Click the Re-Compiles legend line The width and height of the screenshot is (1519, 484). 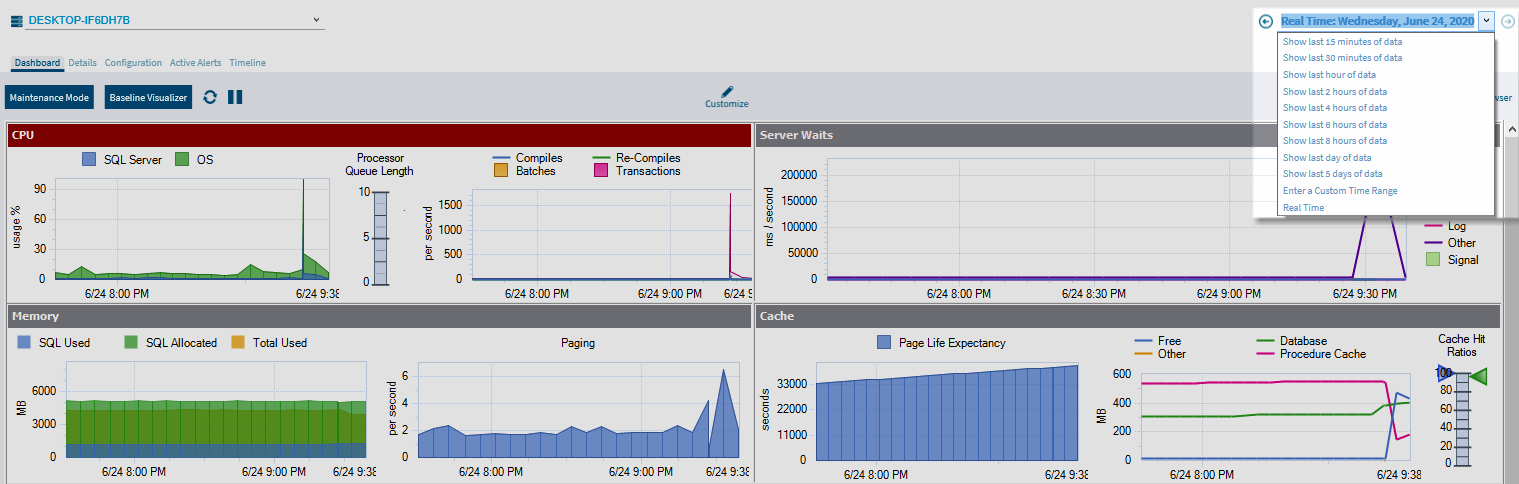(601, 158)
